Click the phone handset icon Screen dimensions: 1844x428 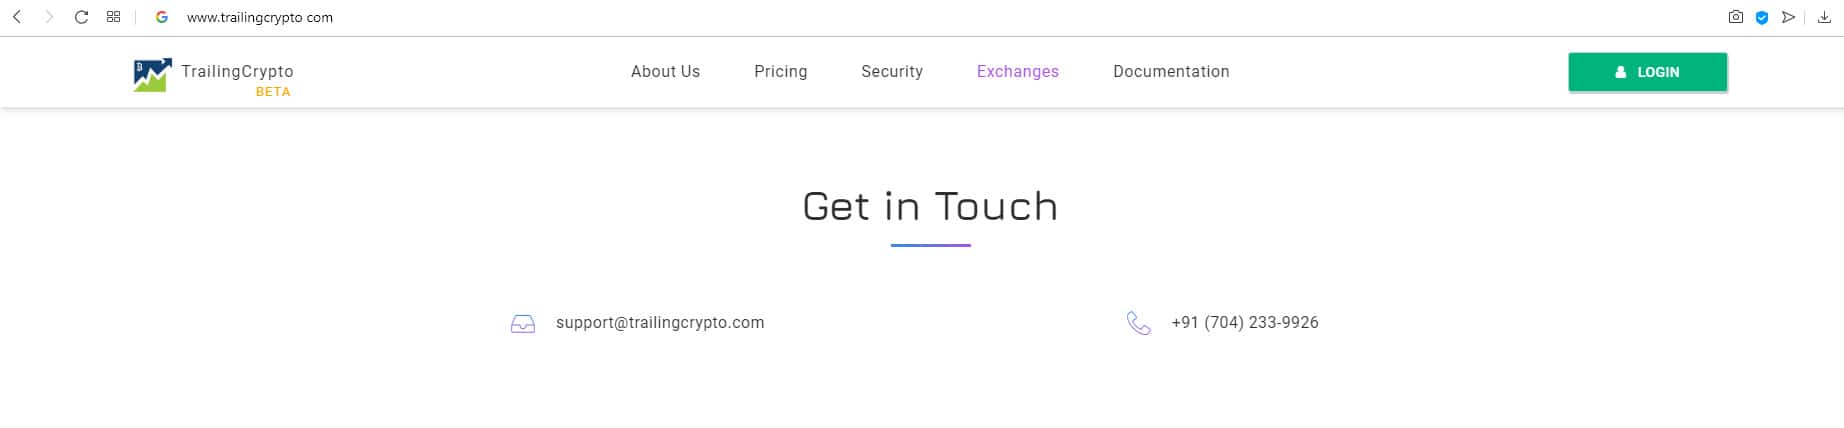1138,323
